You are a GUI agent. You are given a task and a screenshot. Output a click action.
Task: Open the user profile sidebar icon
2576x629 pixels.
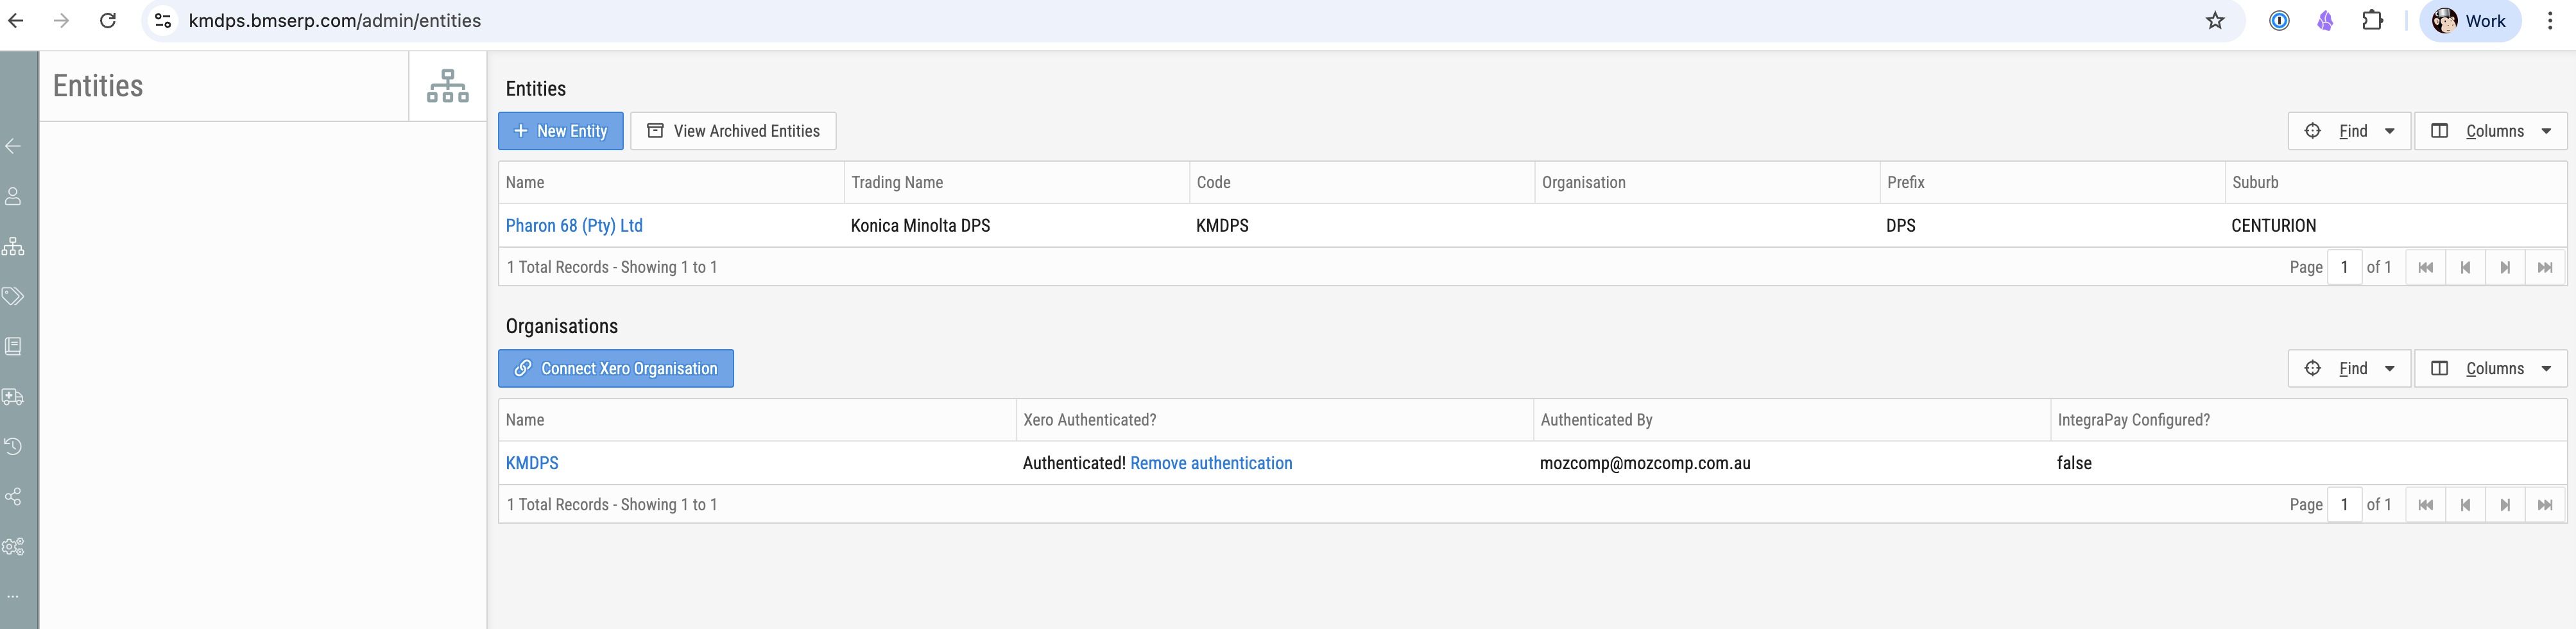tap(13, 196)
